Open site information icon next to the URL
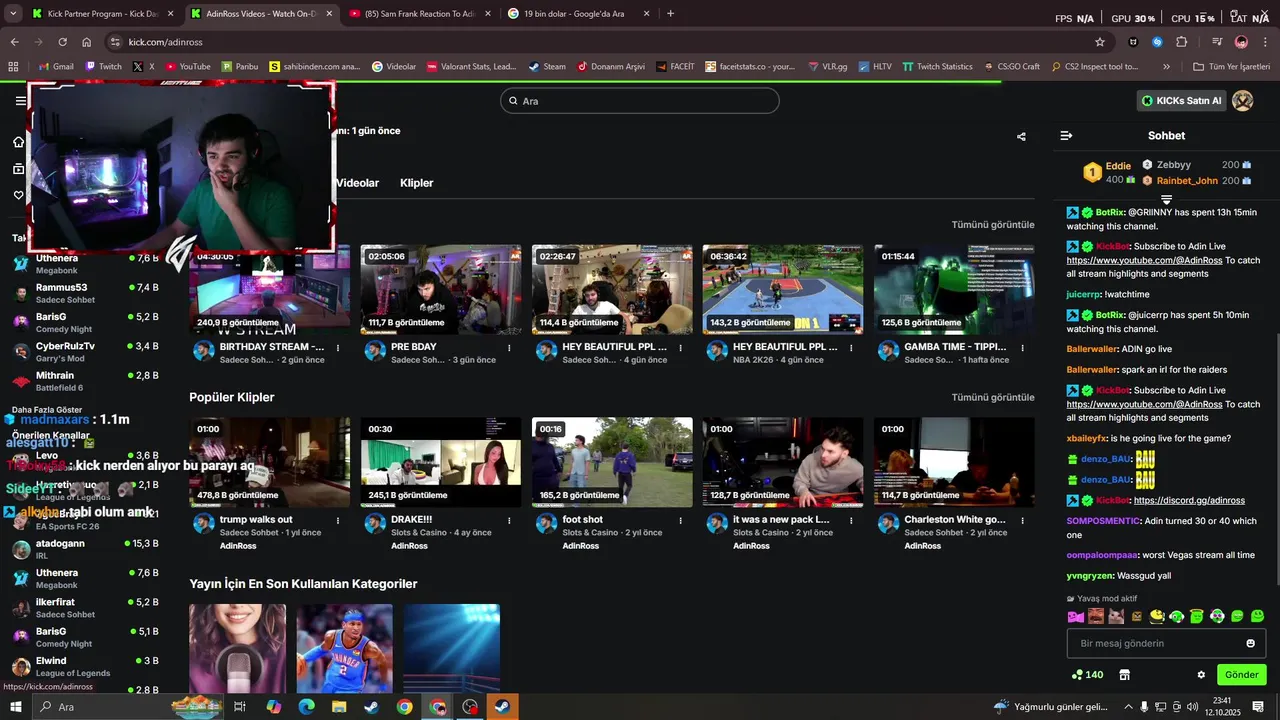 115,42
